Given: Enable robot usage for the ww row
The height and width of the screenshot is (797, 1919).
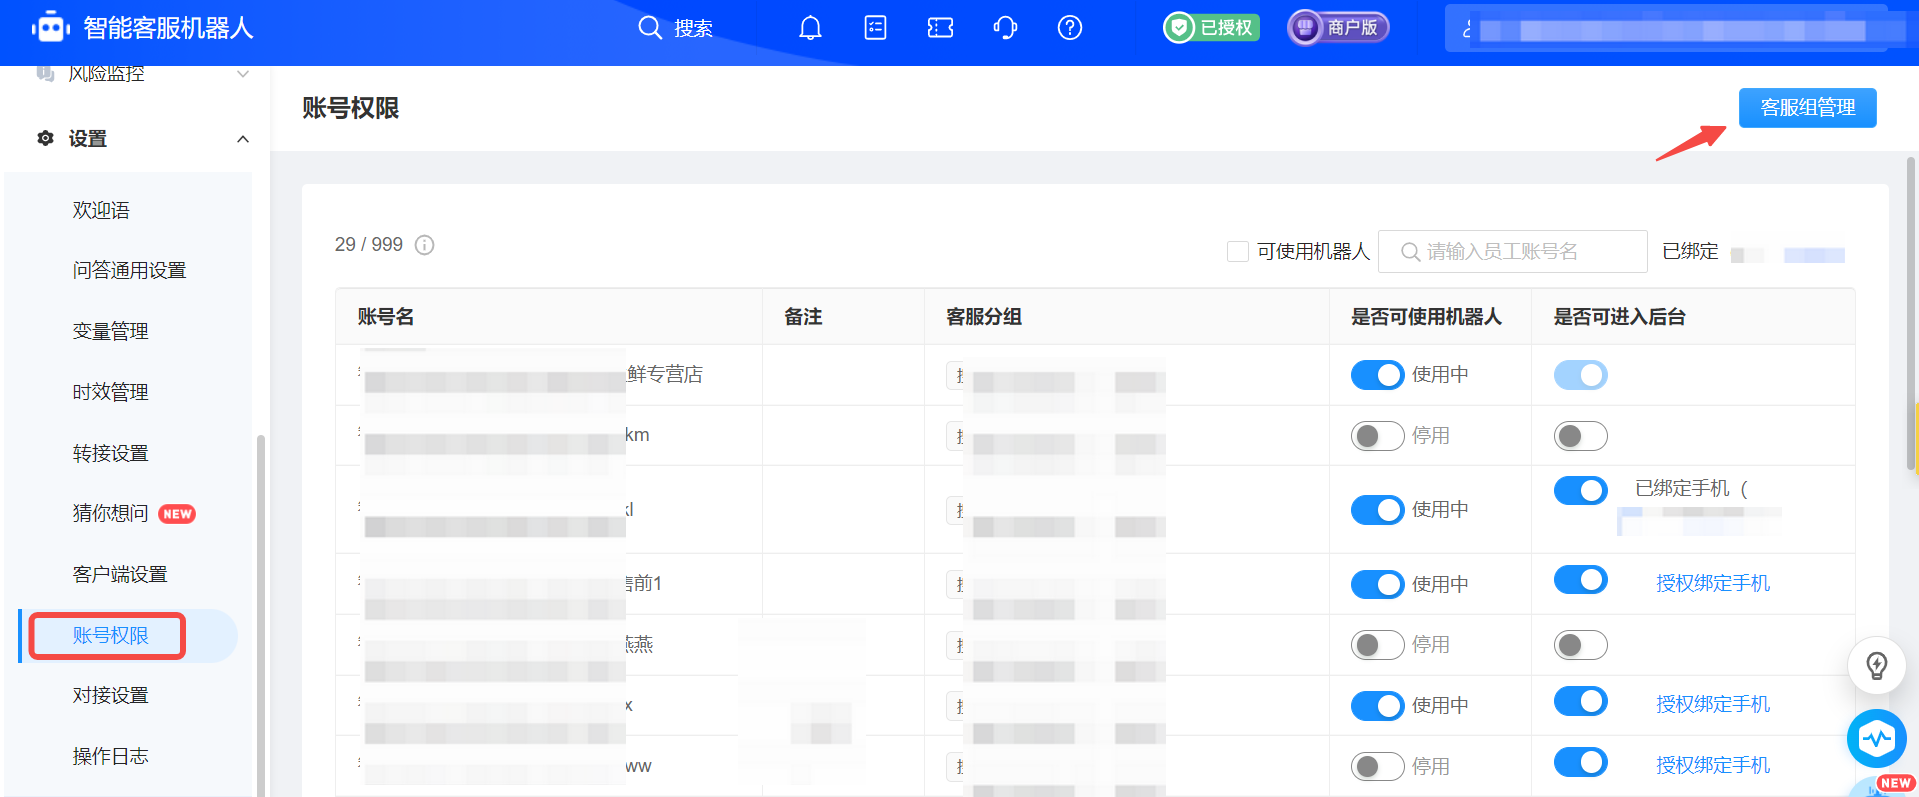Looking at the screenshot, I should pos(1377,767).
